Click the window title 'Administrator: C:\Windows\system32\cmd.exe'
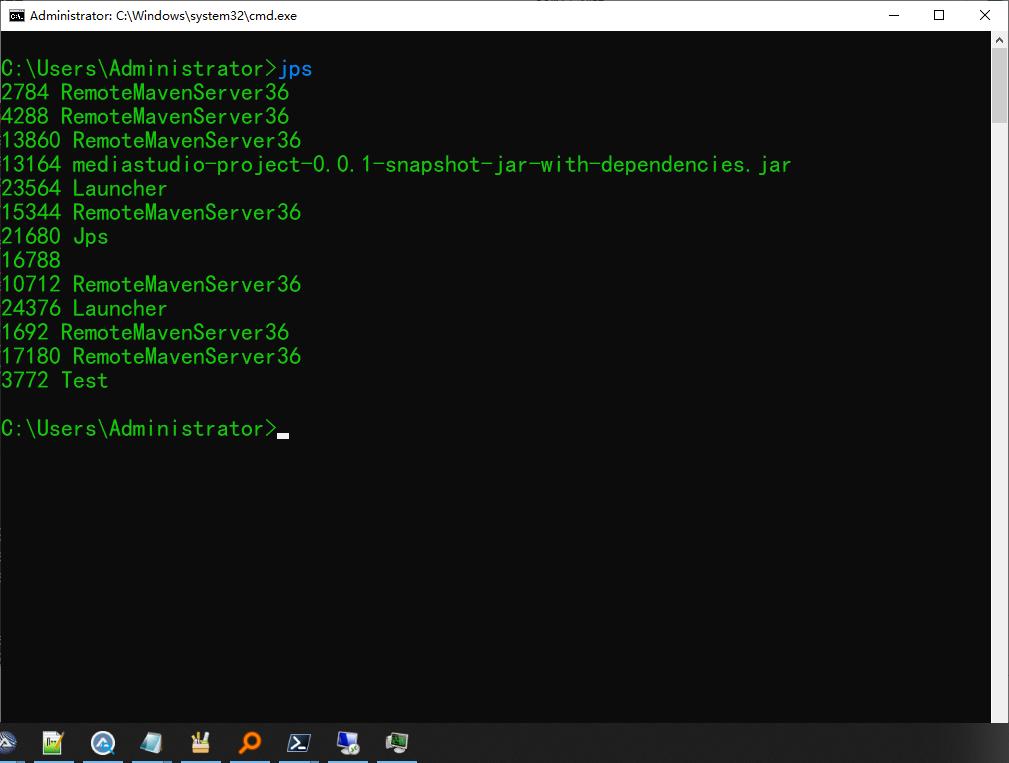 (x=163, y=15)
